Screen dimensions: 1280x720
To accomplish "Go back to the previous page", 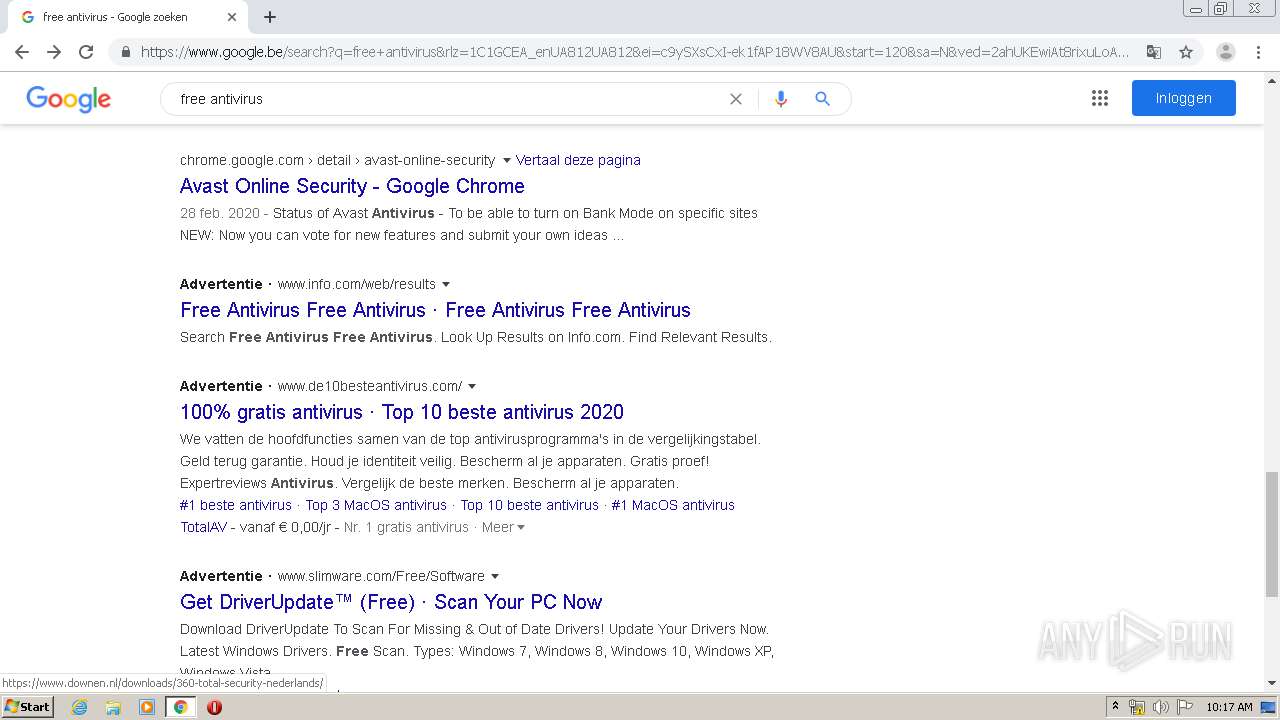I will 22,52.
